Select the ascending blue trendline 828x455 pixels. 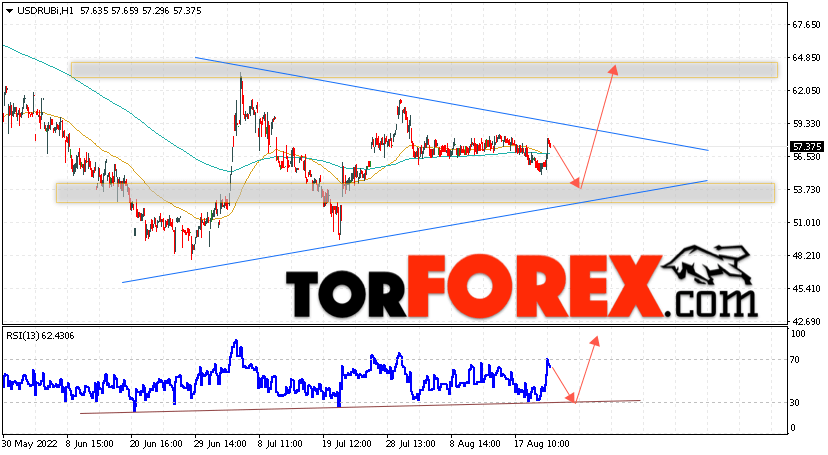tap(415, 231)
